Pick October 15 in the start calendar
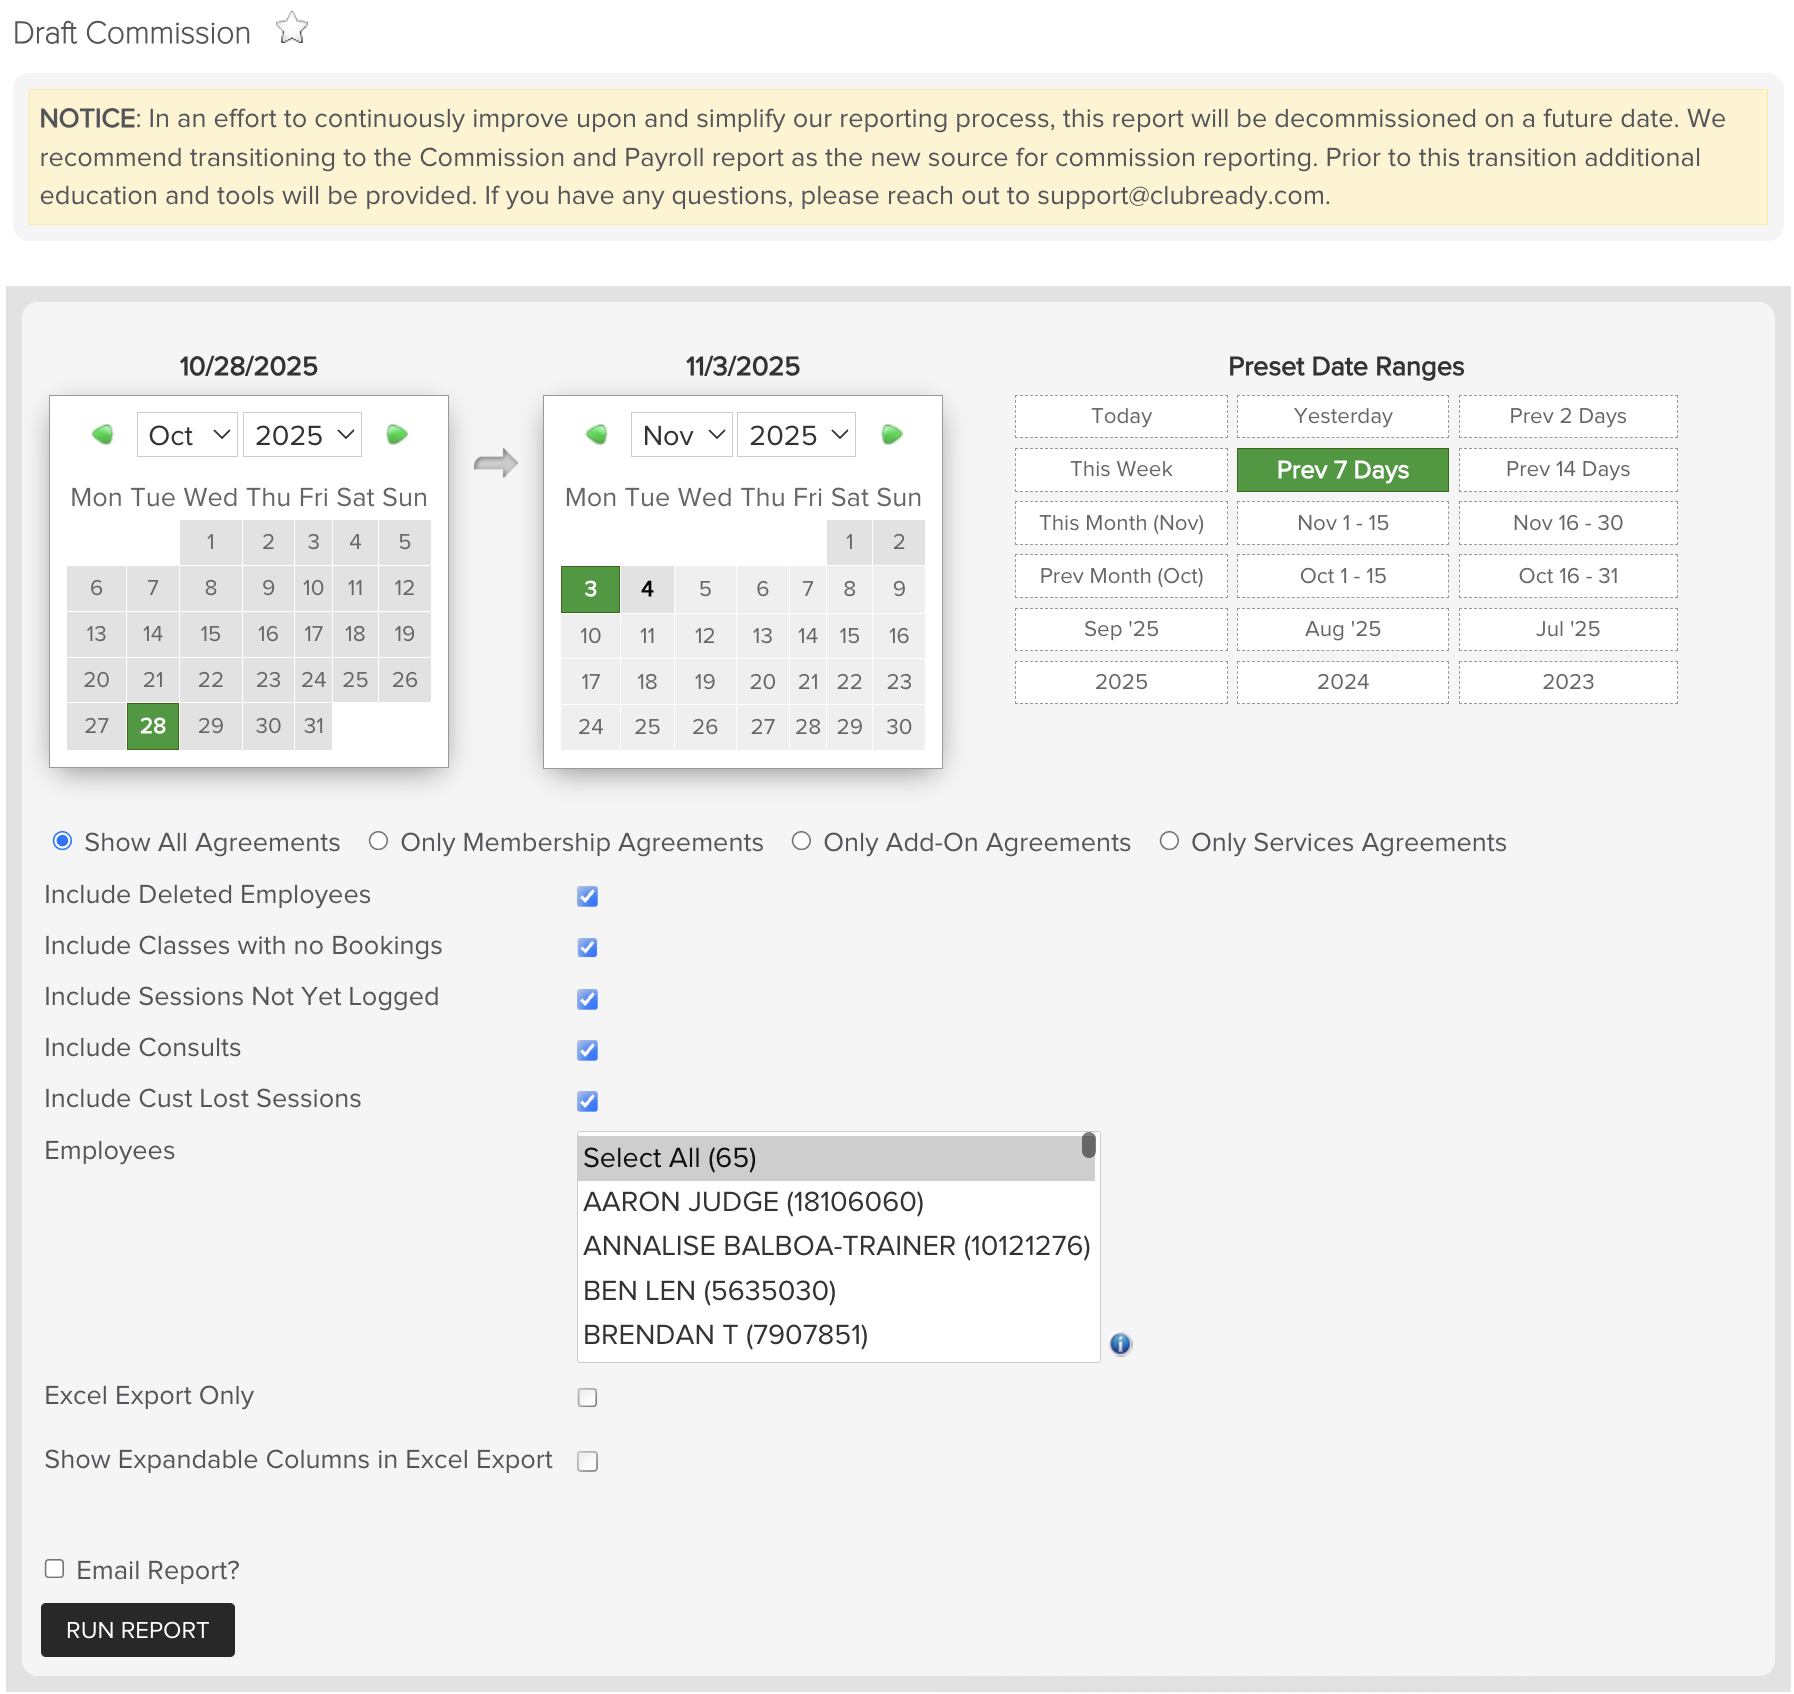The width and height of the screenshot is (1794, 1694). pyautogui.click(x=210, y=634)
